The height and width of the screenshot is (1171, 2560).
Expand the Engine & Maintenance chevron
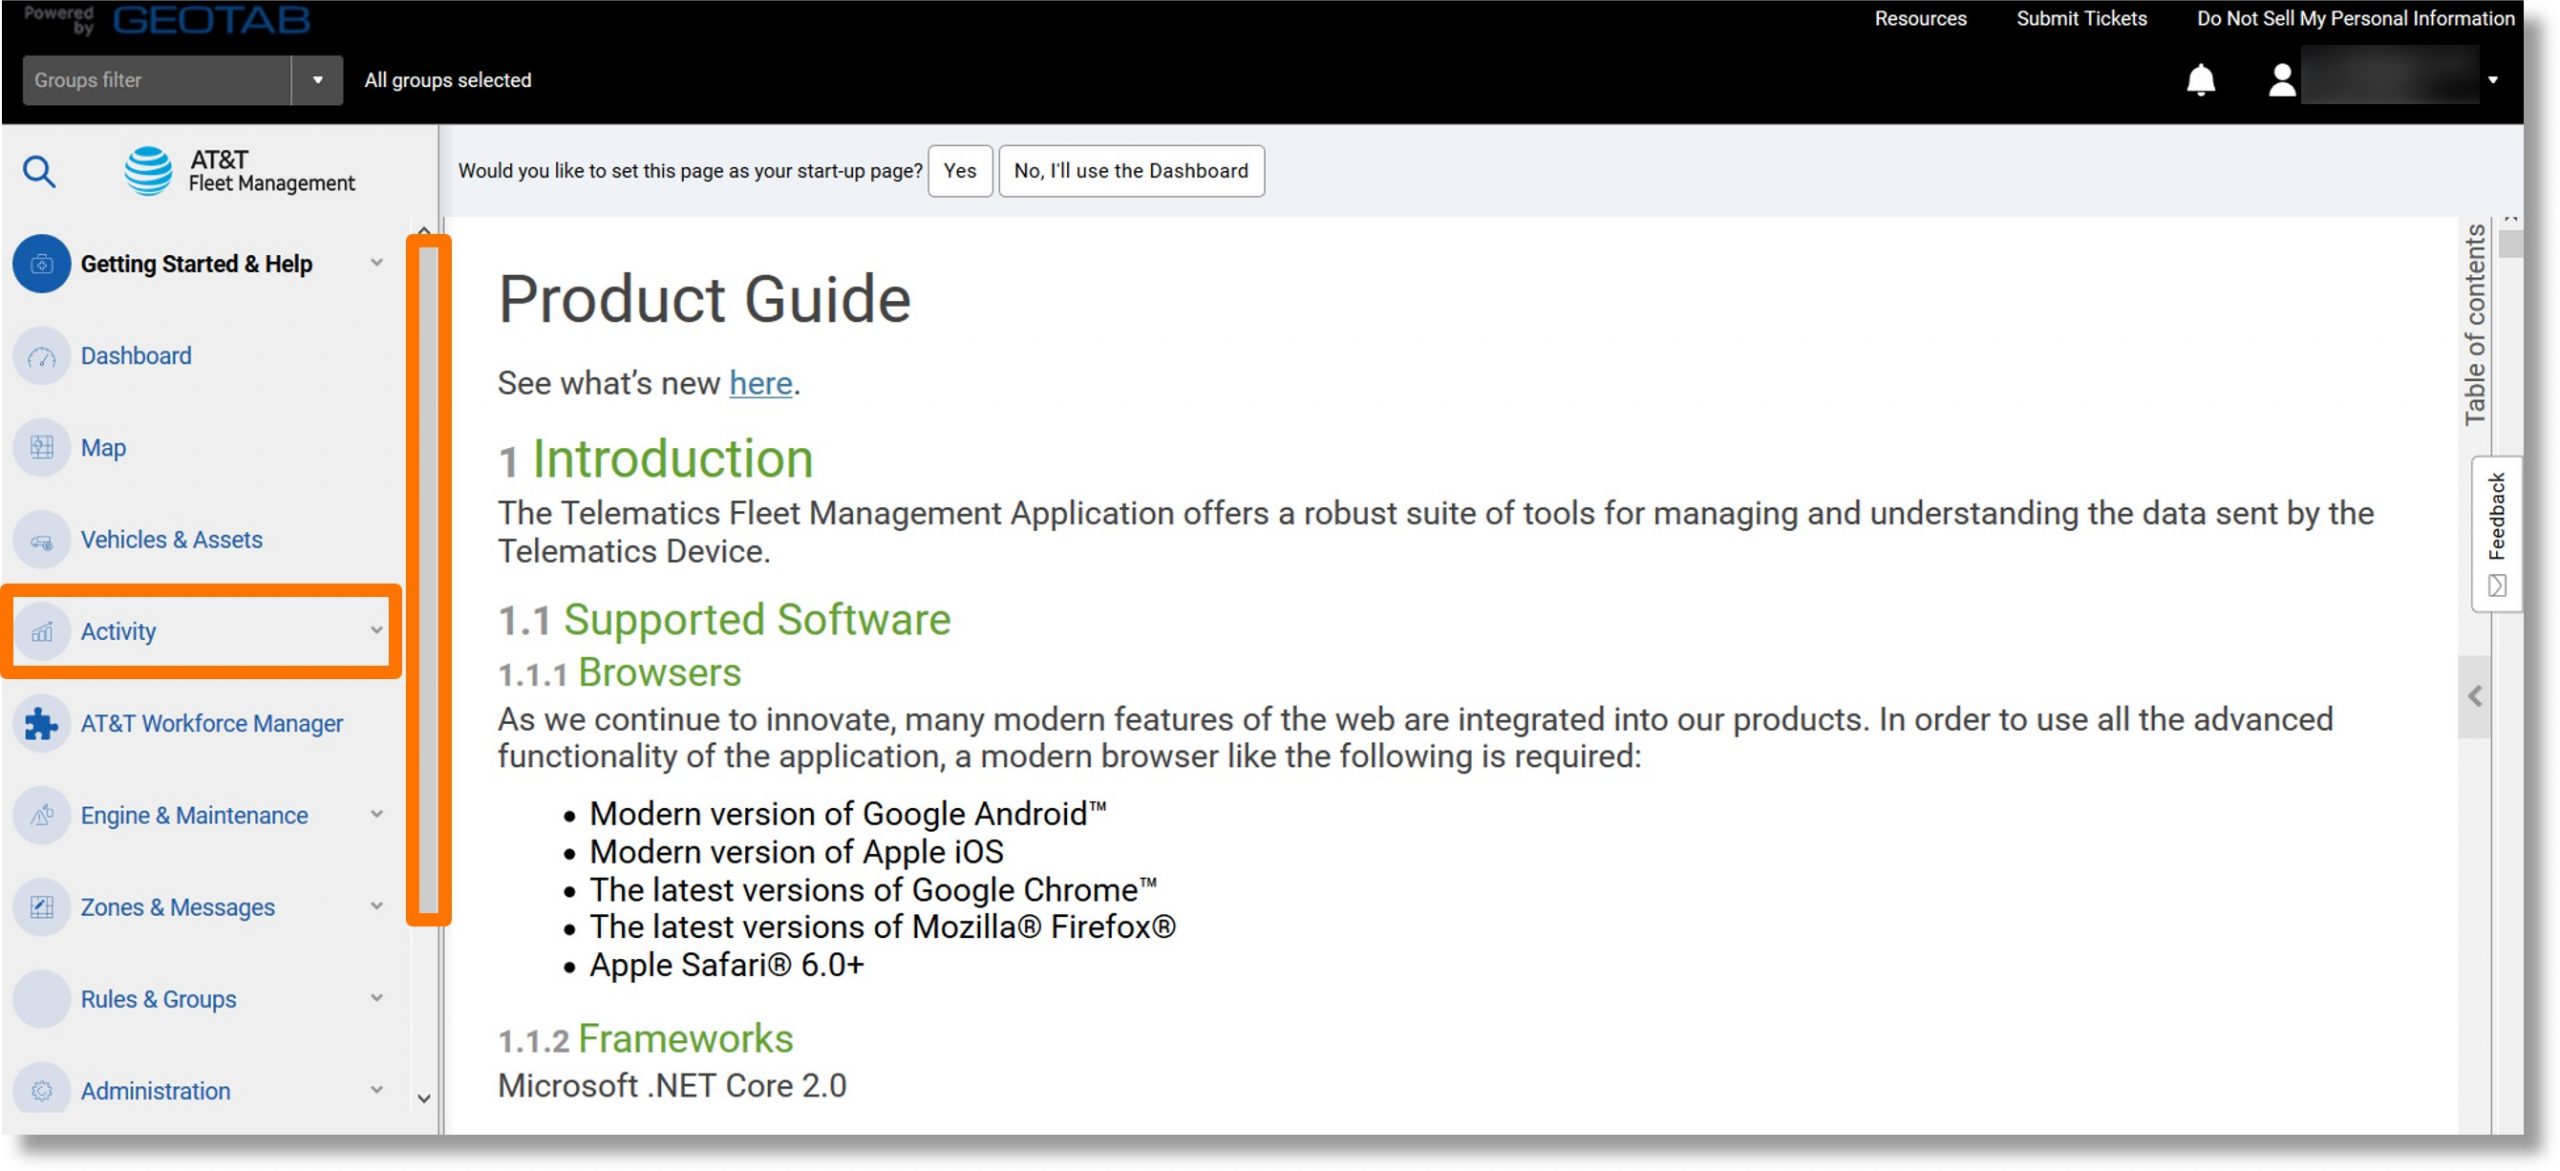pyautogui.click(x=377, y=815)
